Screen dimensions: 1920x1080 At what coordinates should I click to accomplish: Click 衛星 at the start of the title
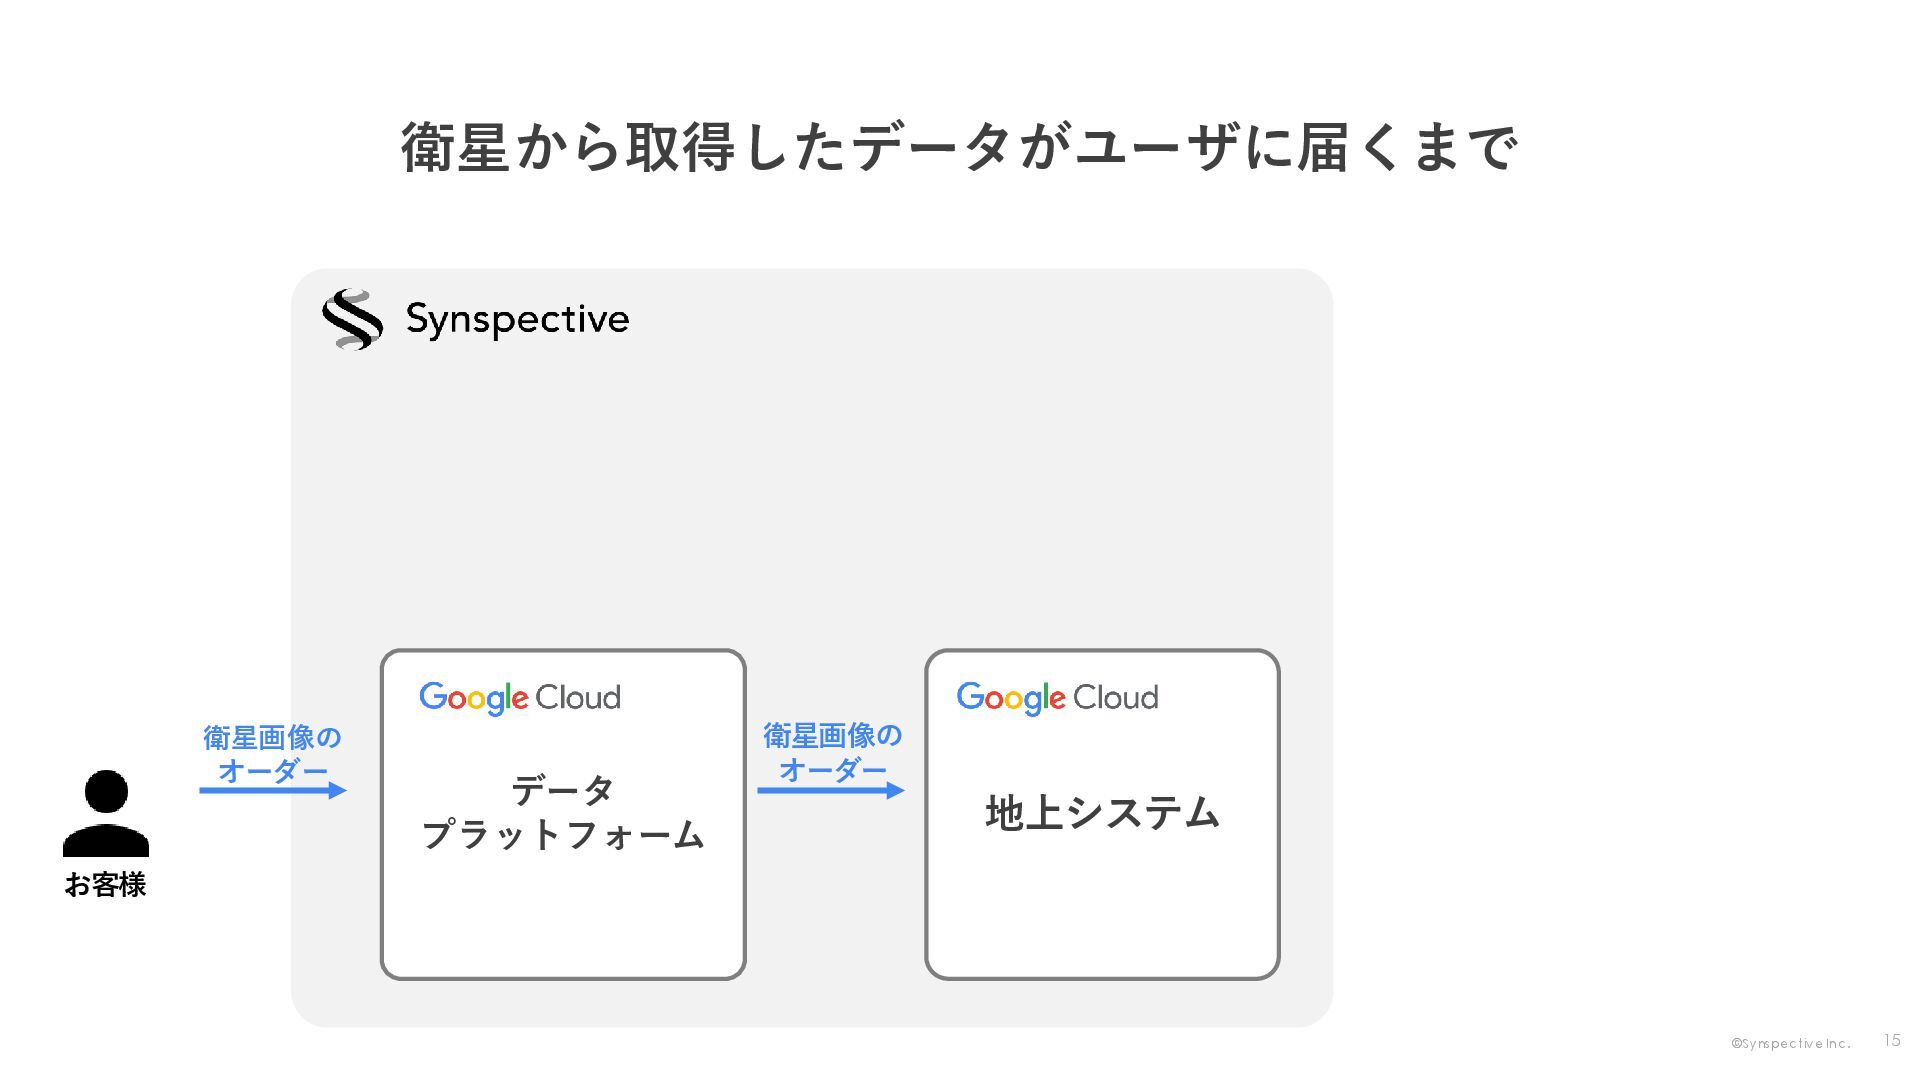click(456, 148)
